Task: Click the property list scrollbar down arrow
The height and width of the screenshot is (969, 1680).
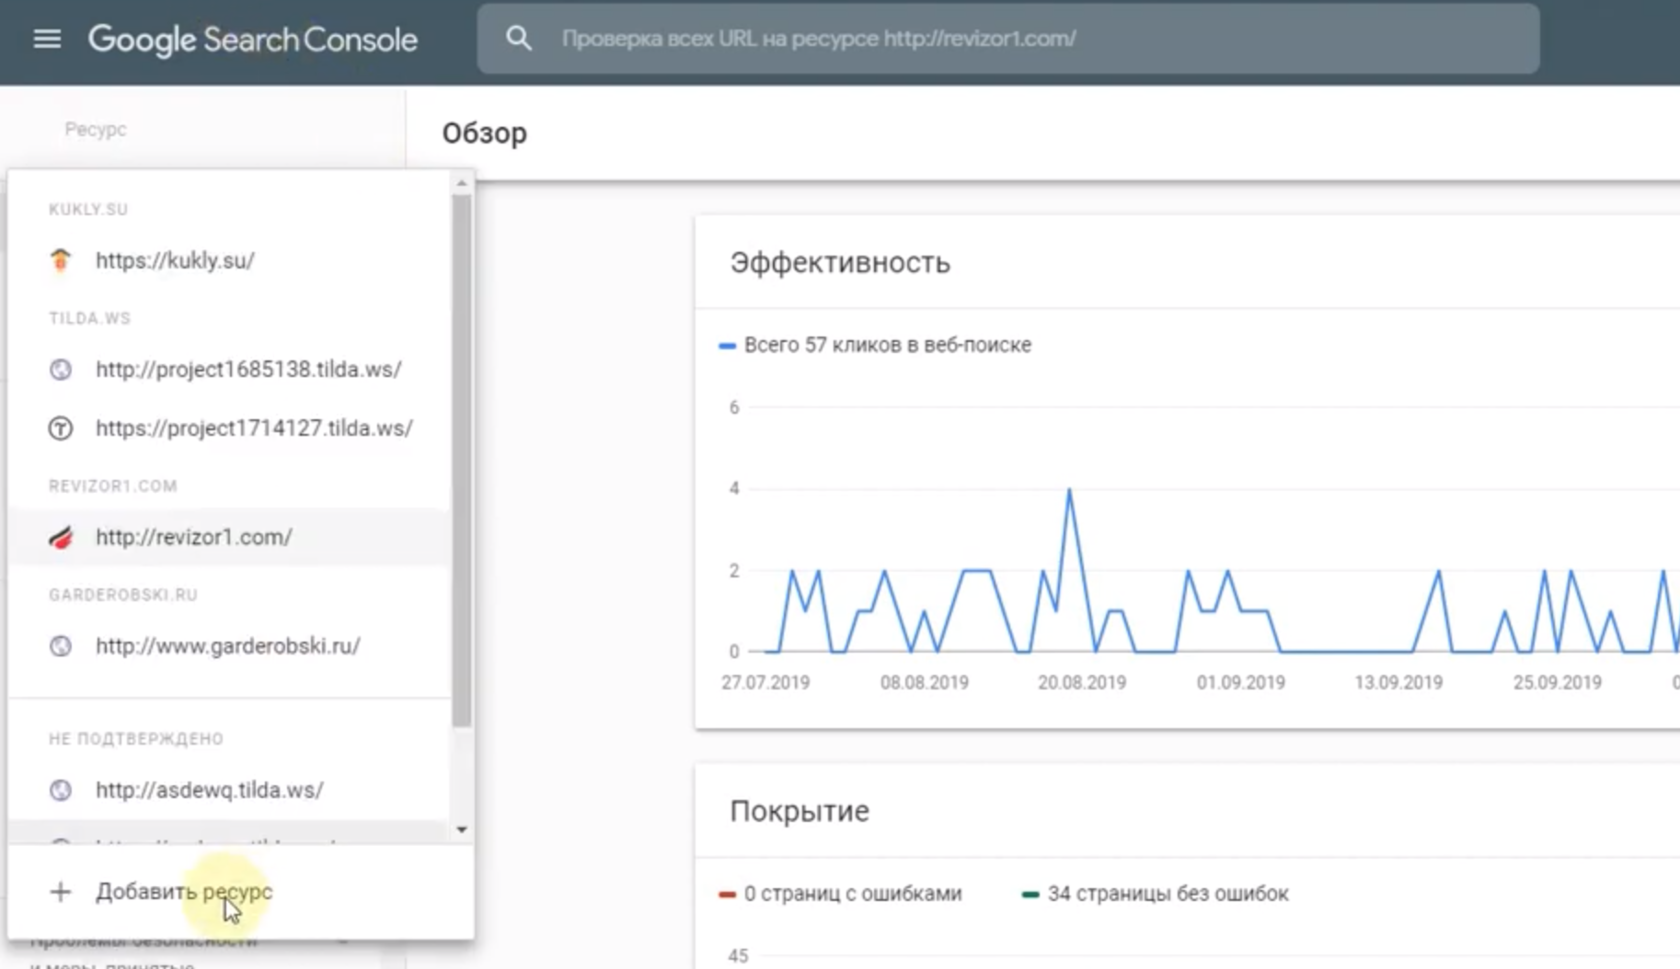Action: [461, 829]
